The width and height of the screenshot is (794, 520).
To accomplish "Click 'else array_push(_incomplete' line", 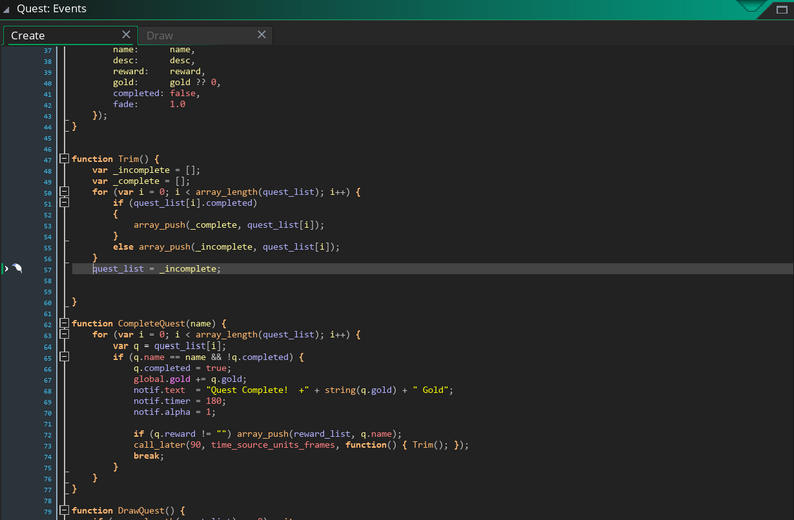I will [226, 247].
